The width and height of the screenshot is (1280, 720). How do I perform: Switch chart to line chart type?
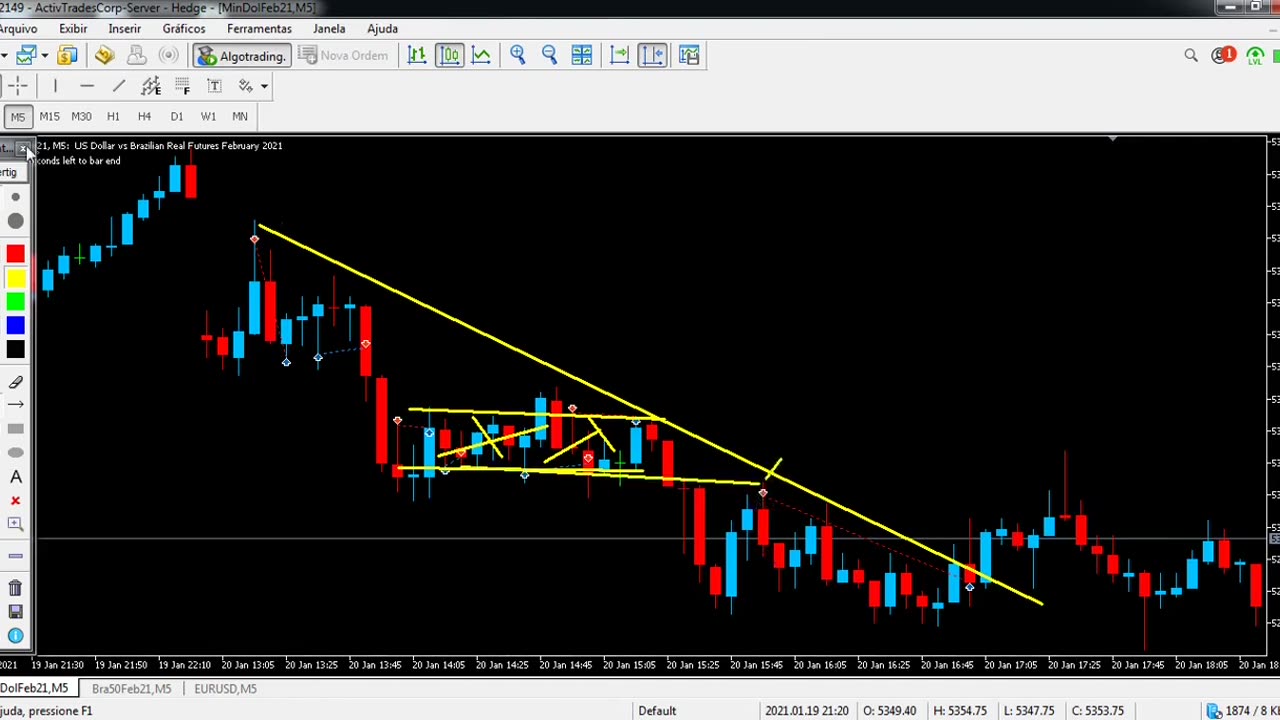[481, 55]
